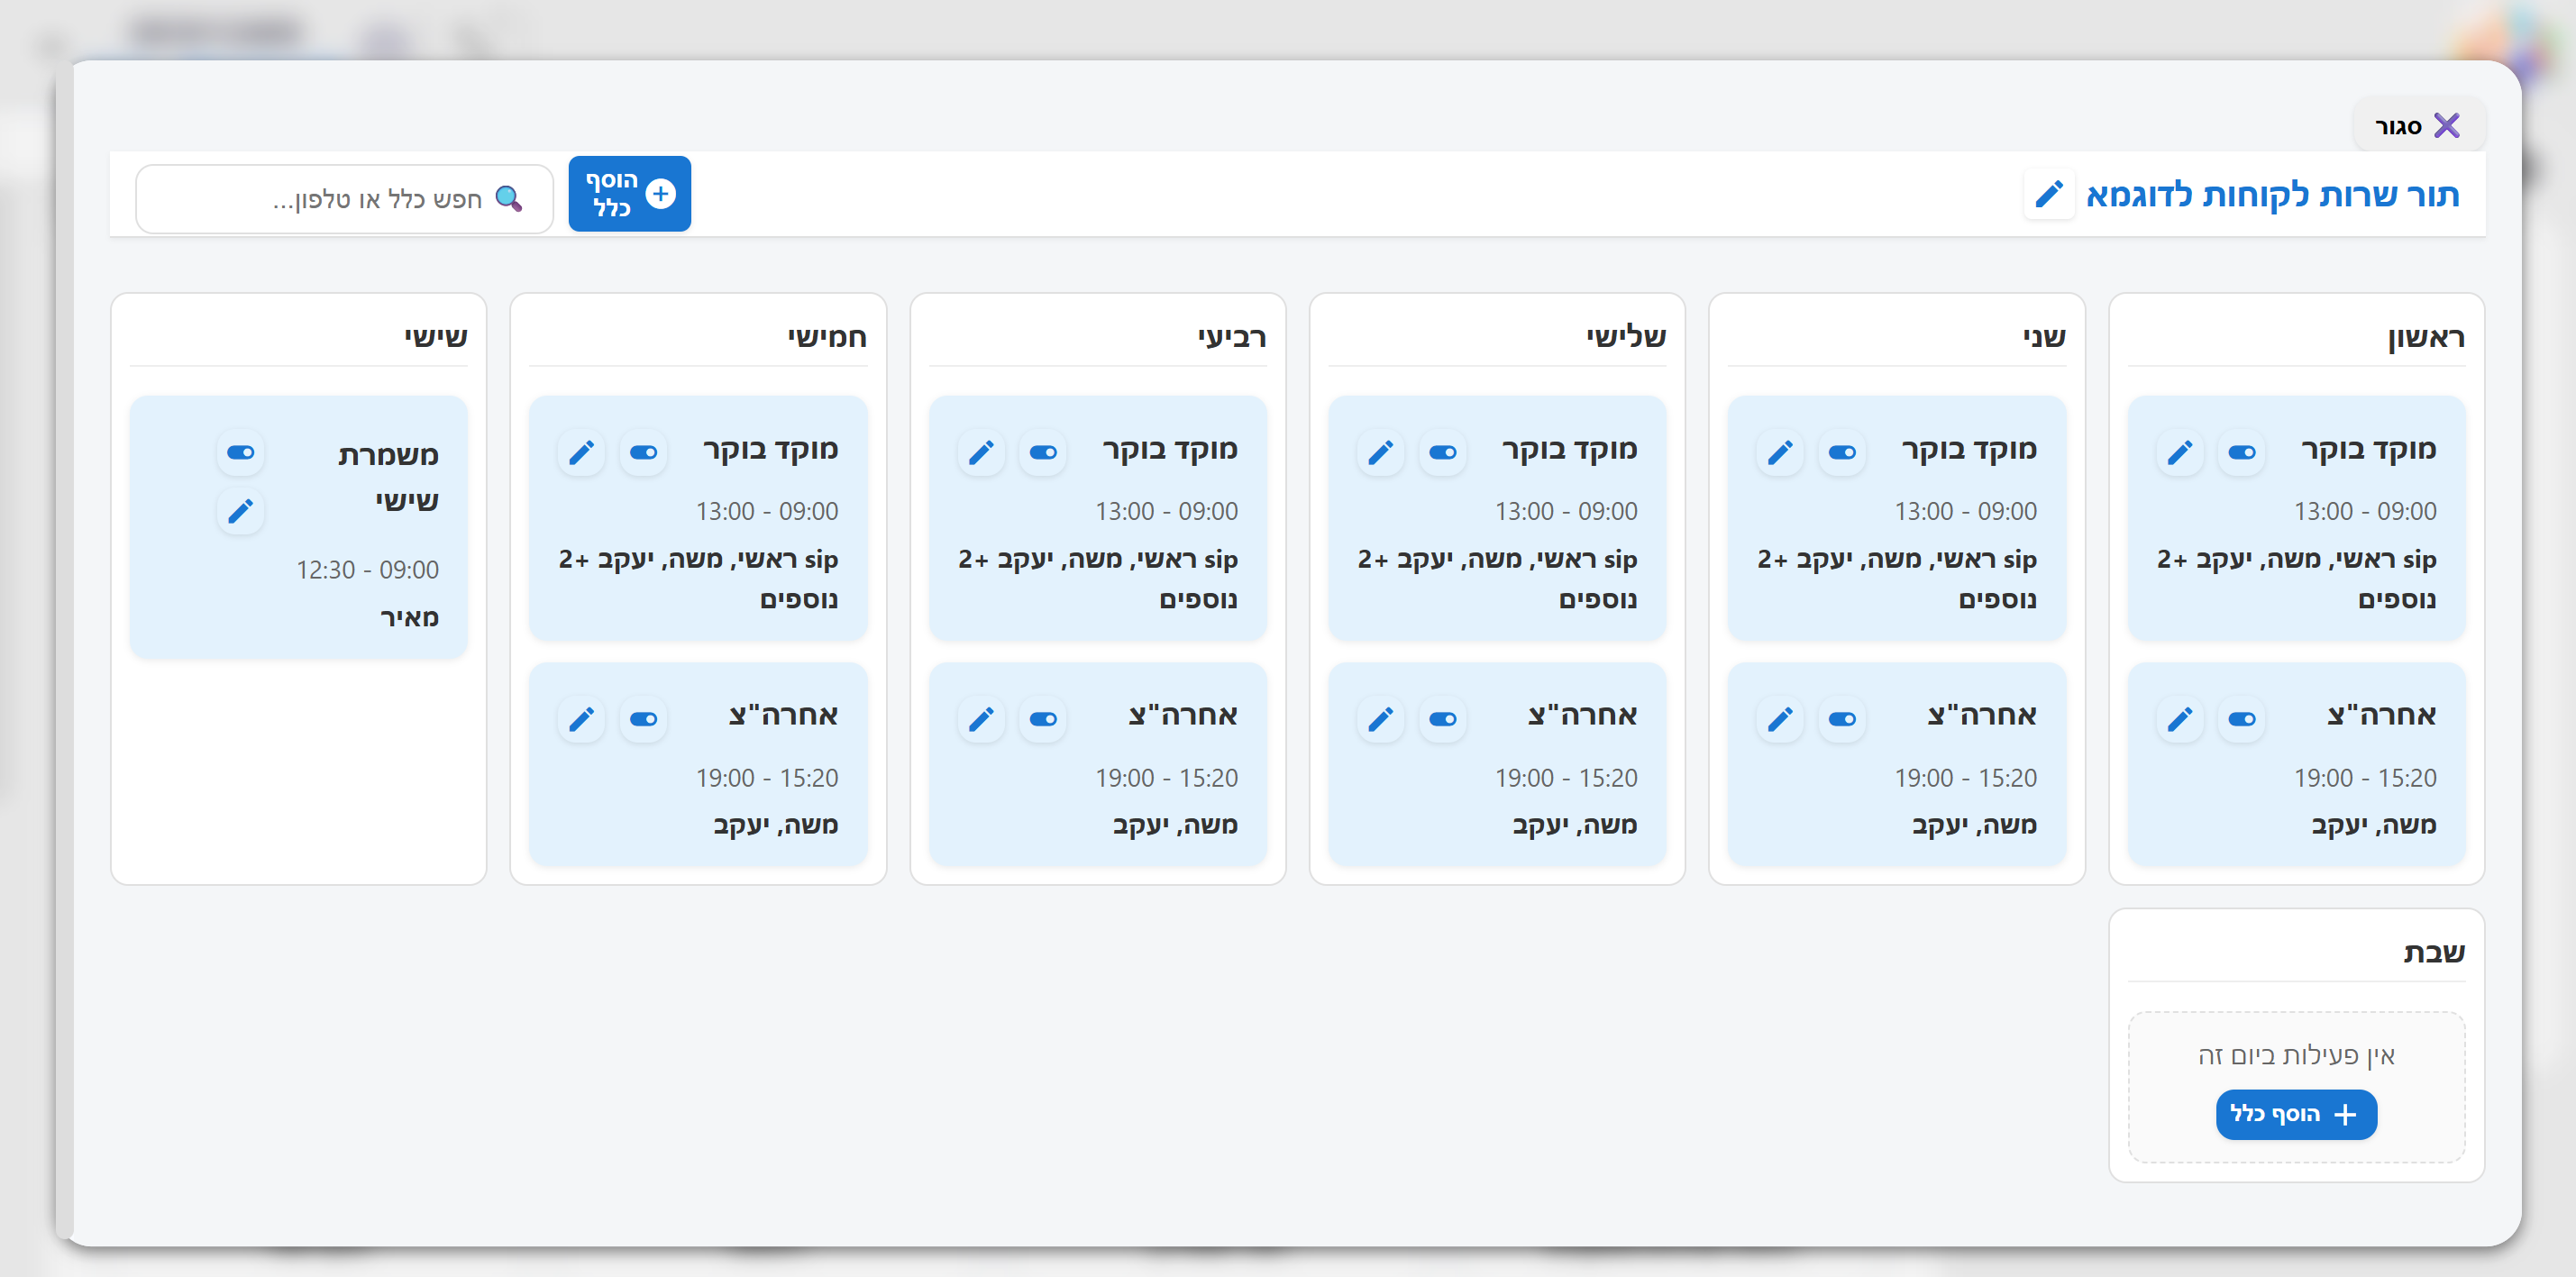The width and height of the screenshot is (2576, 1277).
Task: Click the search magnifier icon
Action: pos(508,199)
